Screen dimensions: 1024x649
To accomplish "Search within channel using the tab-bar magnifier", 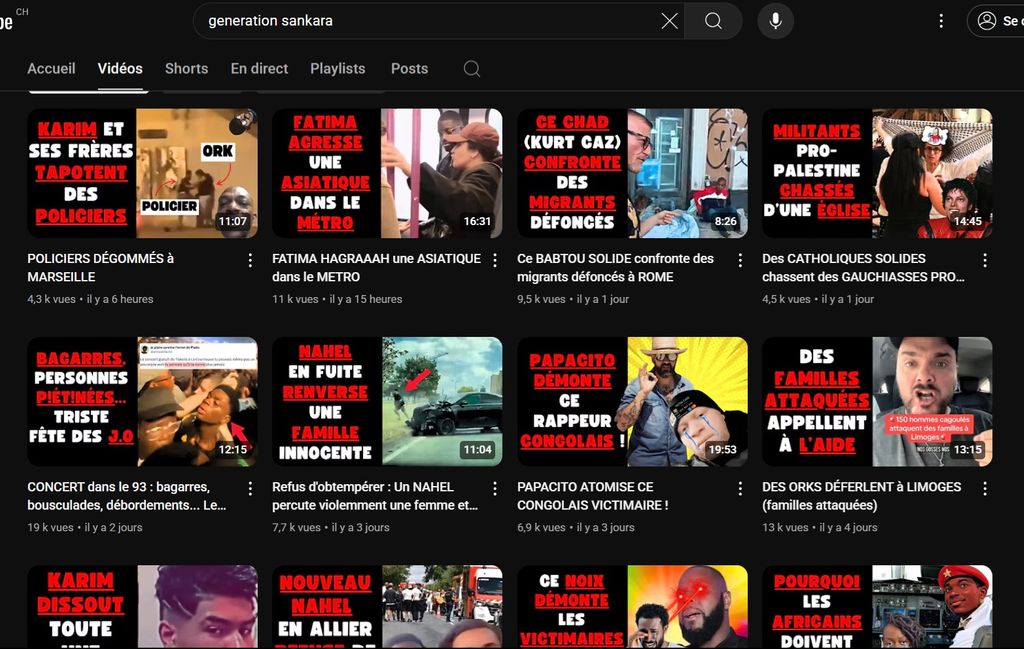I will [x=472, y=69].
